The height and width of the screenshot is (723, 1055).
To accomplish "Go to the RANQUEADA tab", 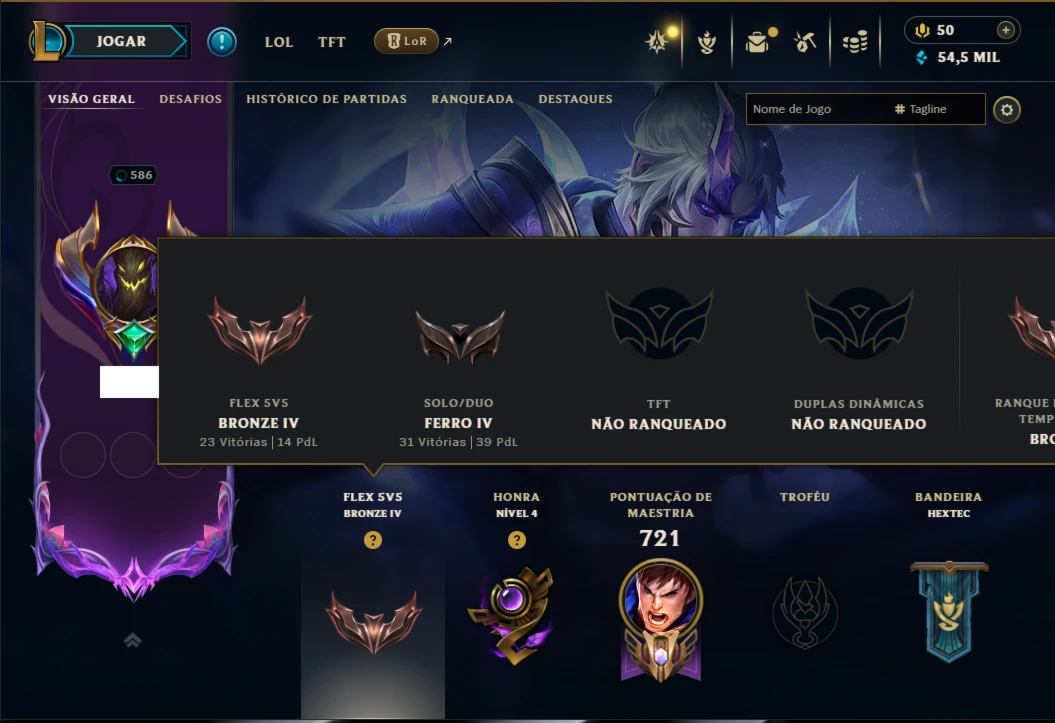I will 472,99.
